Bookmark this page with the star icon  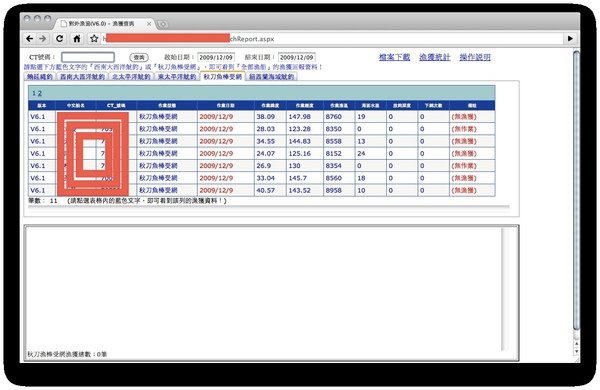(x=94, y=39)
